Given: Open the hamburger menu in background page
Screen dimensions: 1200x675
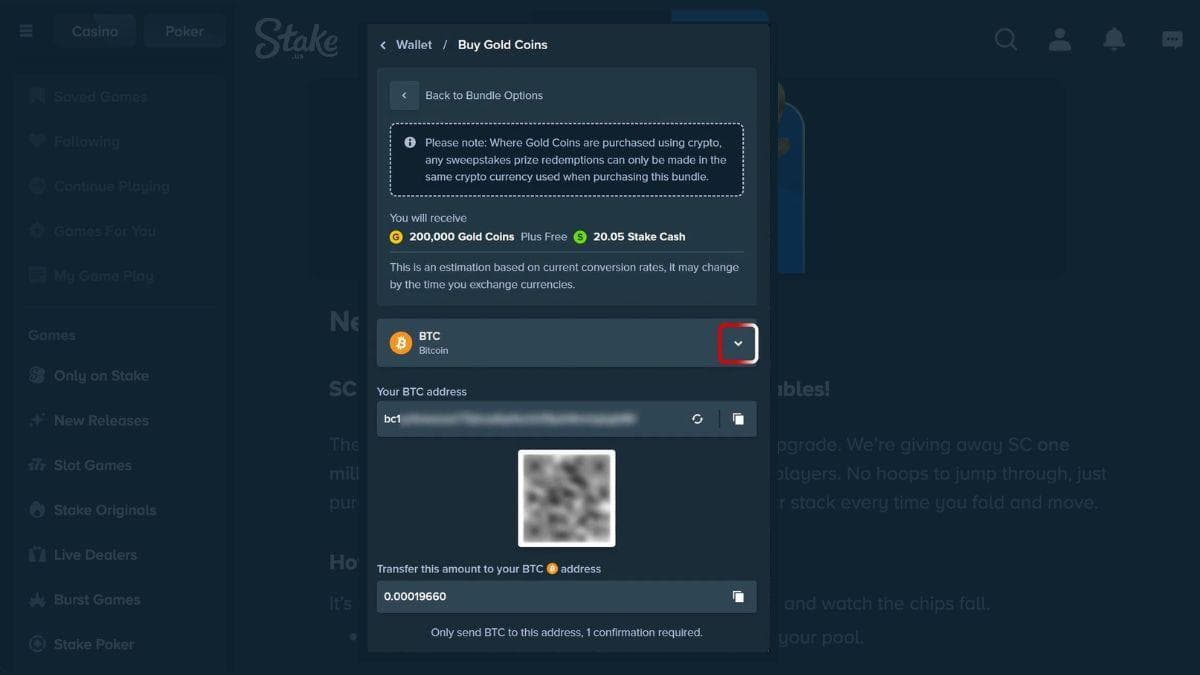Looking at the screenshot, I should (x=26, y=31).
